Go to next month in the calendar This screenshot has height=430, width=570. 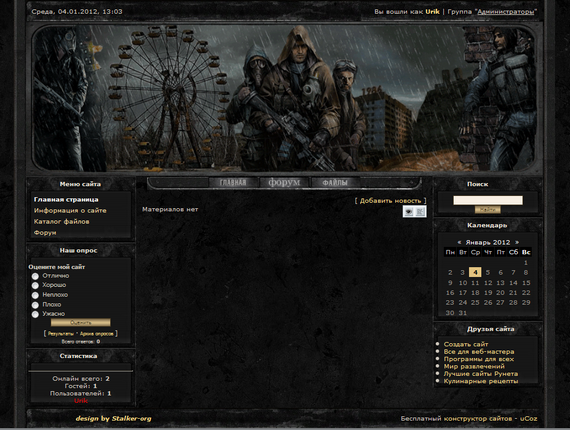click(x=517, y=242)
